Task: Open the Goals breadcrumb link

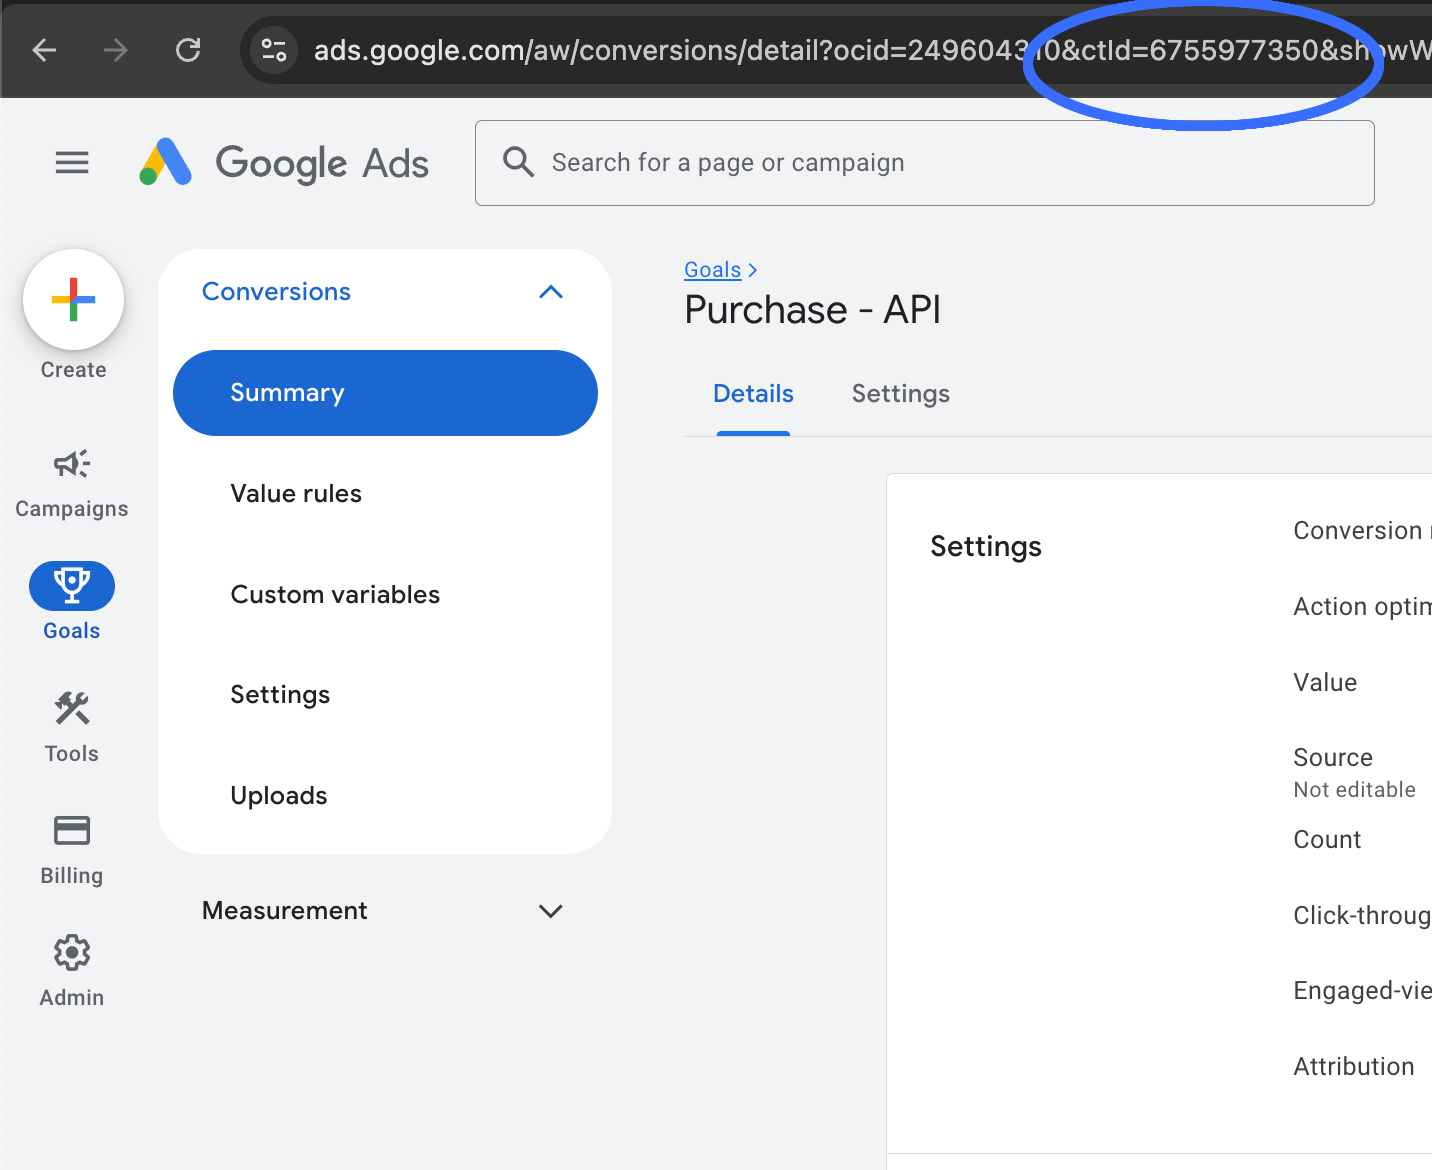Action: point(712,269)
